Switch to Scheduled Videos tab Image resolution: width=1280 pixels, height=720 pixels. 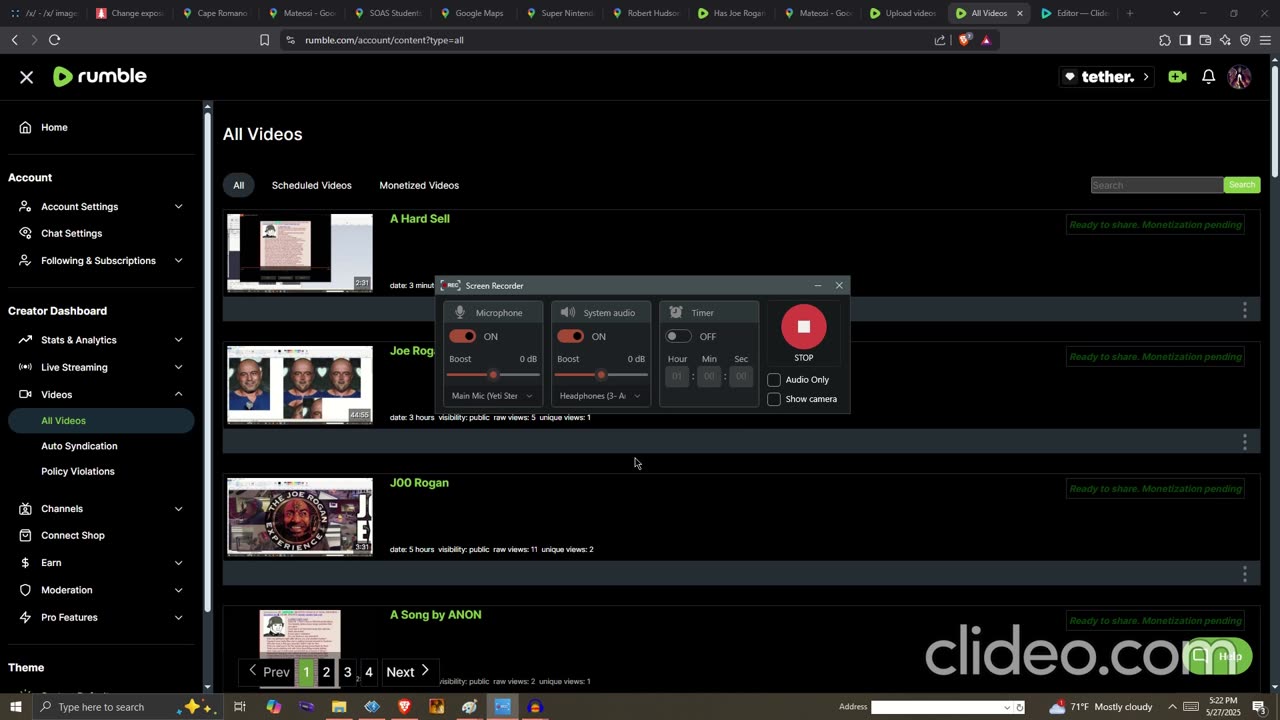click(x=312, y=185)
